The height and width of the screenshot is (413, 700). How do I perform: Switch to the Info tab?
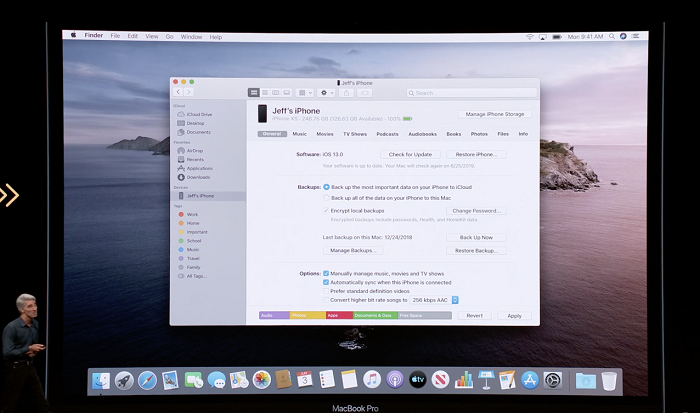point(523,134)
